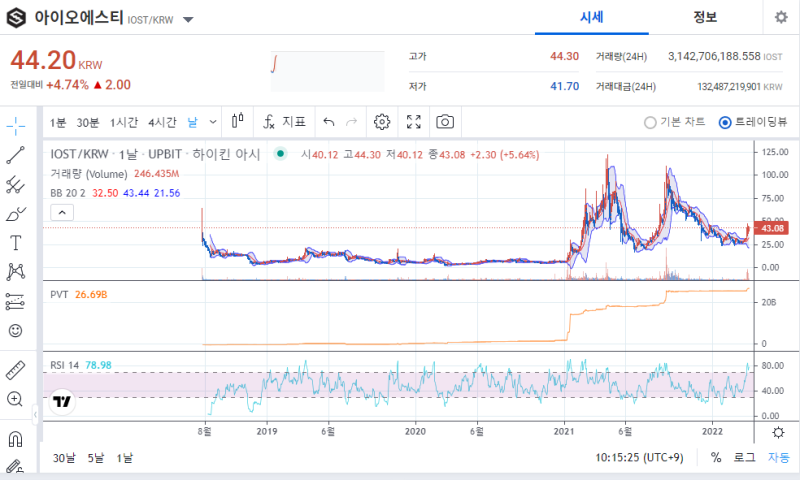Viewport: 800px width, 480px height.
Task: Select the Text annotation tool
Action: tap(16, 243)
